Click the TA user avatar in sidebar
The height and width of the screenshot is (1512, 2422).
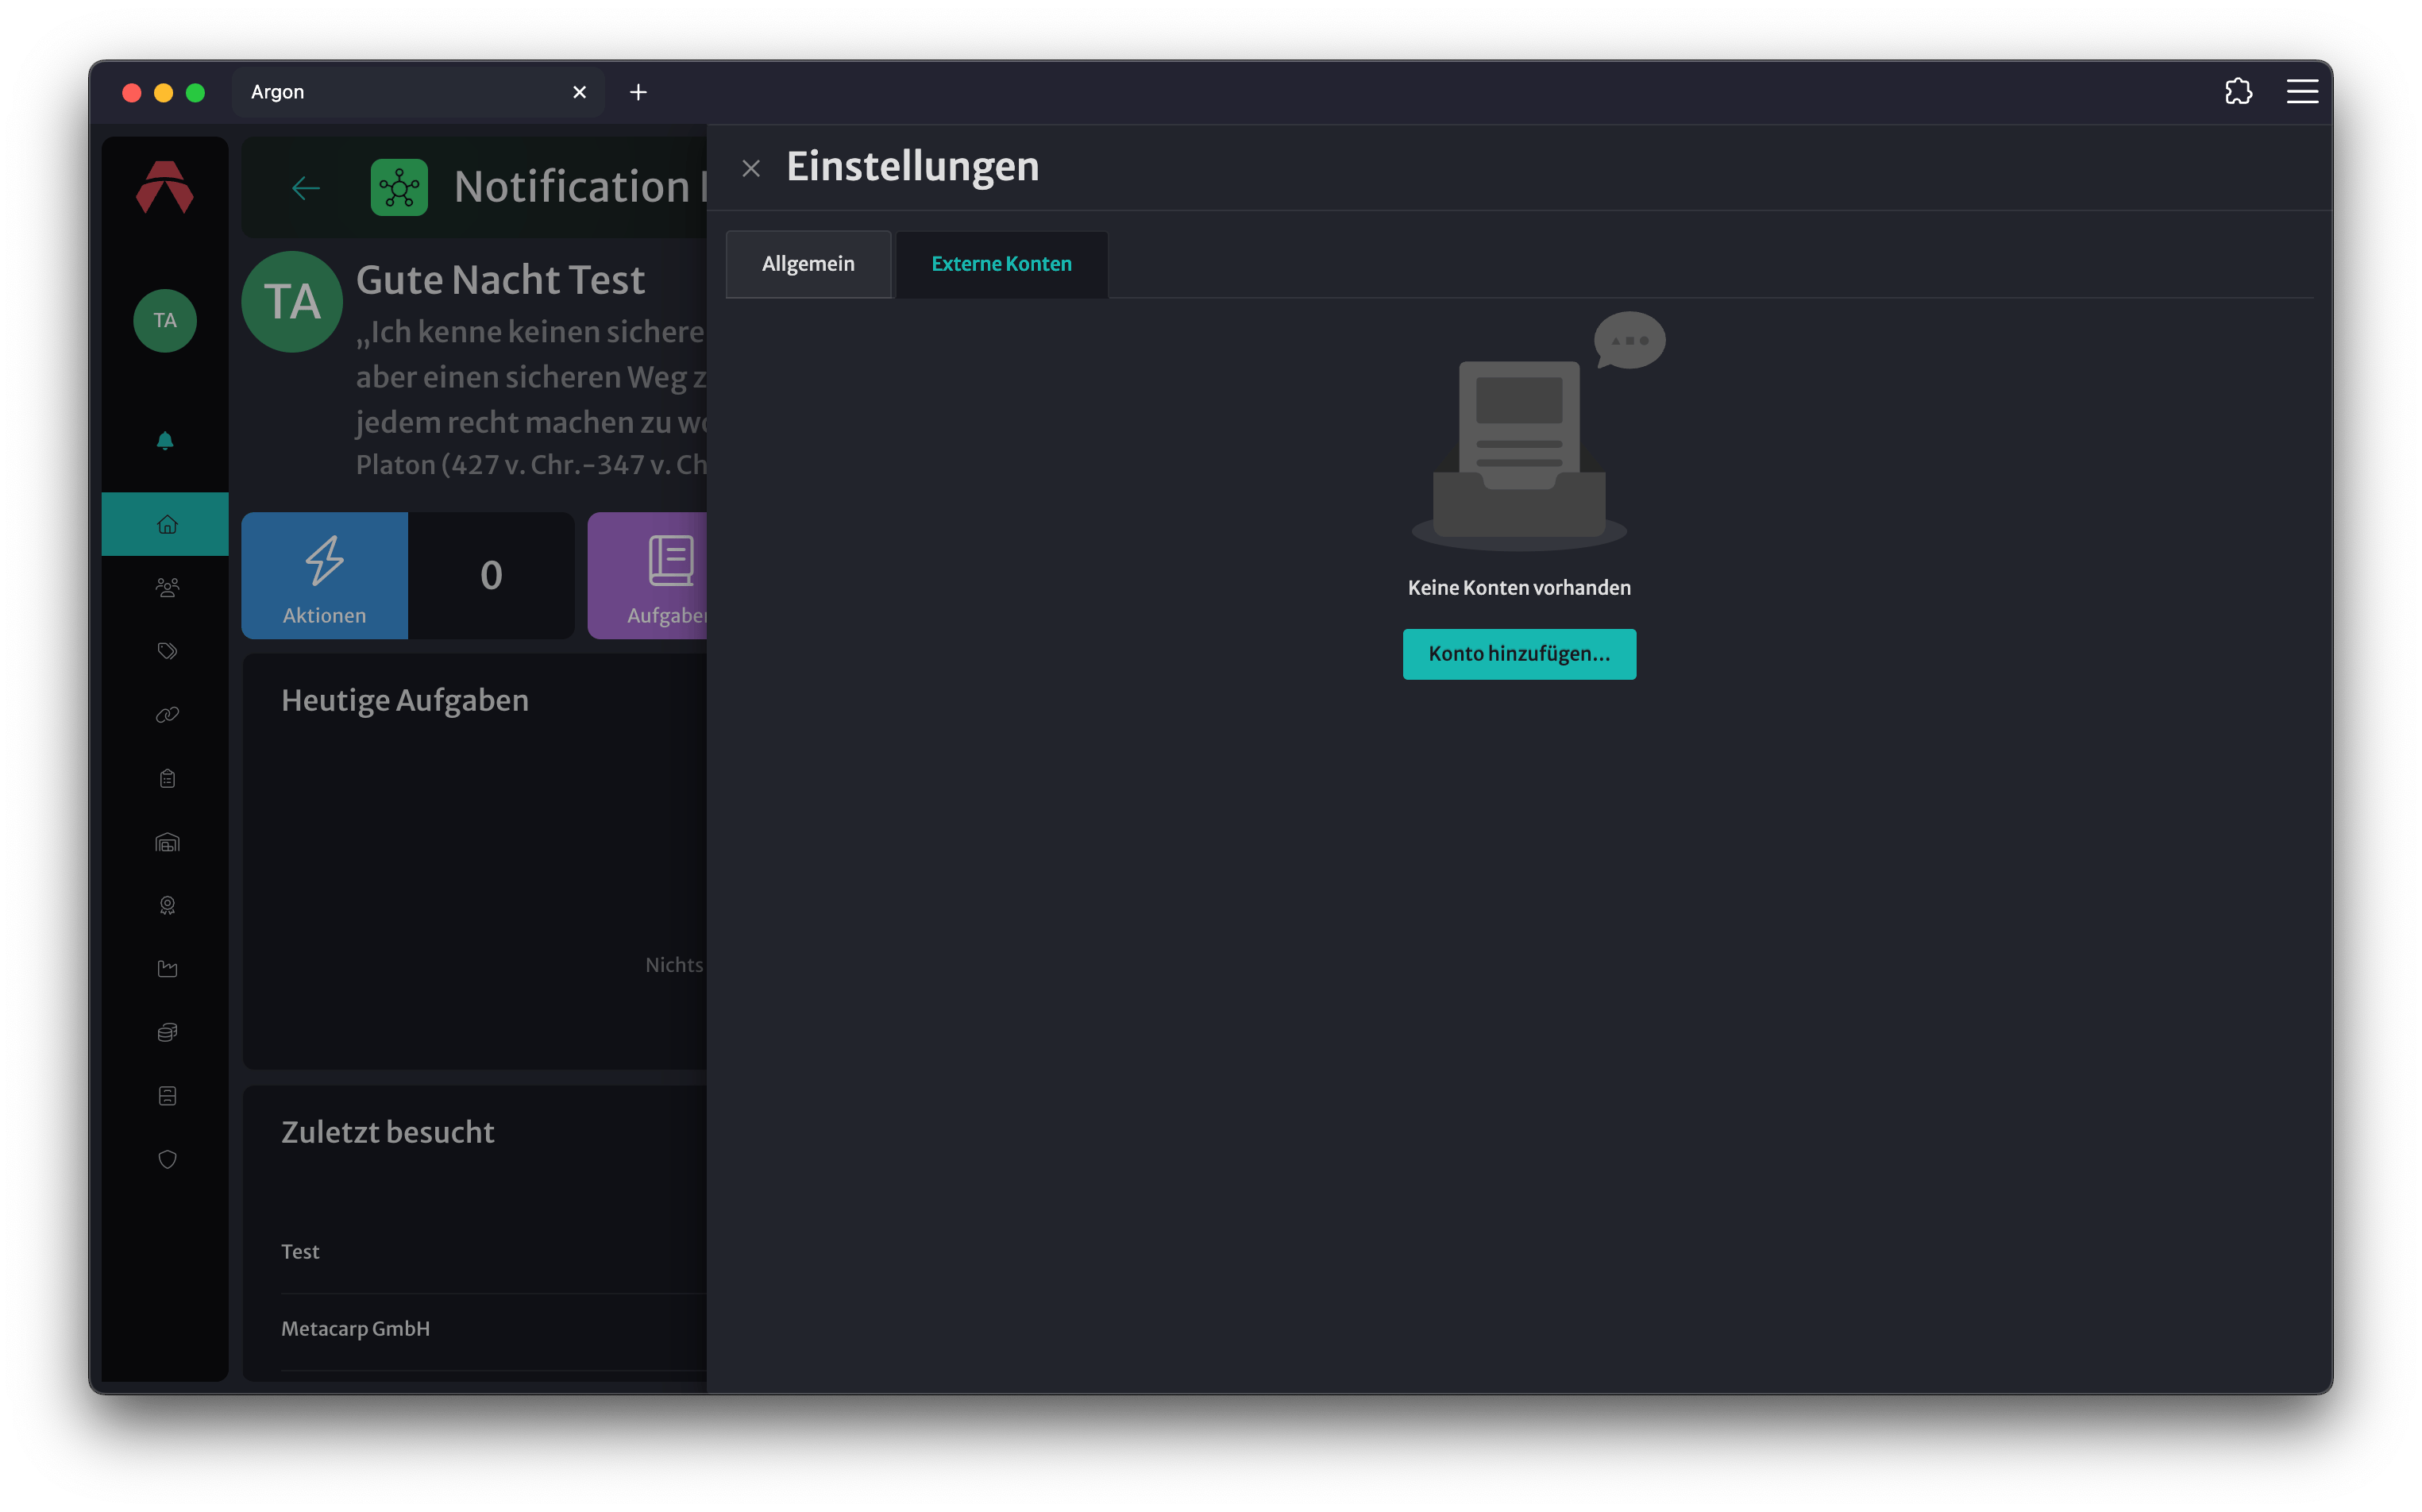pyautogui.click(x=165, y=320)
